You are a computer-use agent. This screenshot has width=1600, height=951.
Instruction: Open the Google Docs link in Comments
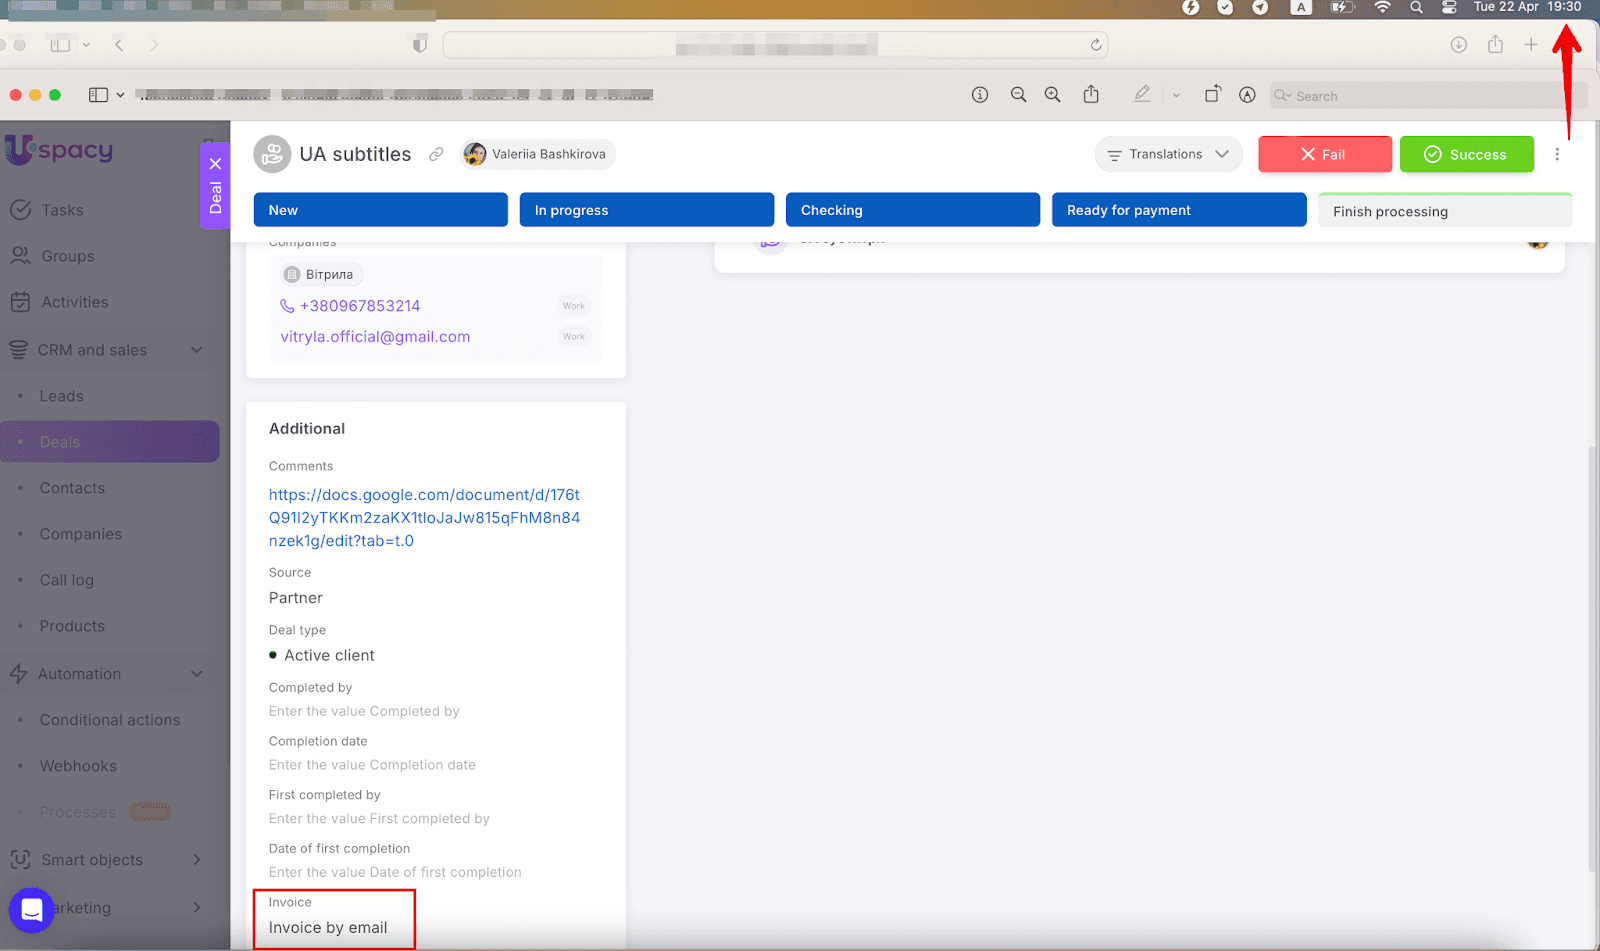(x=424, y=518)
